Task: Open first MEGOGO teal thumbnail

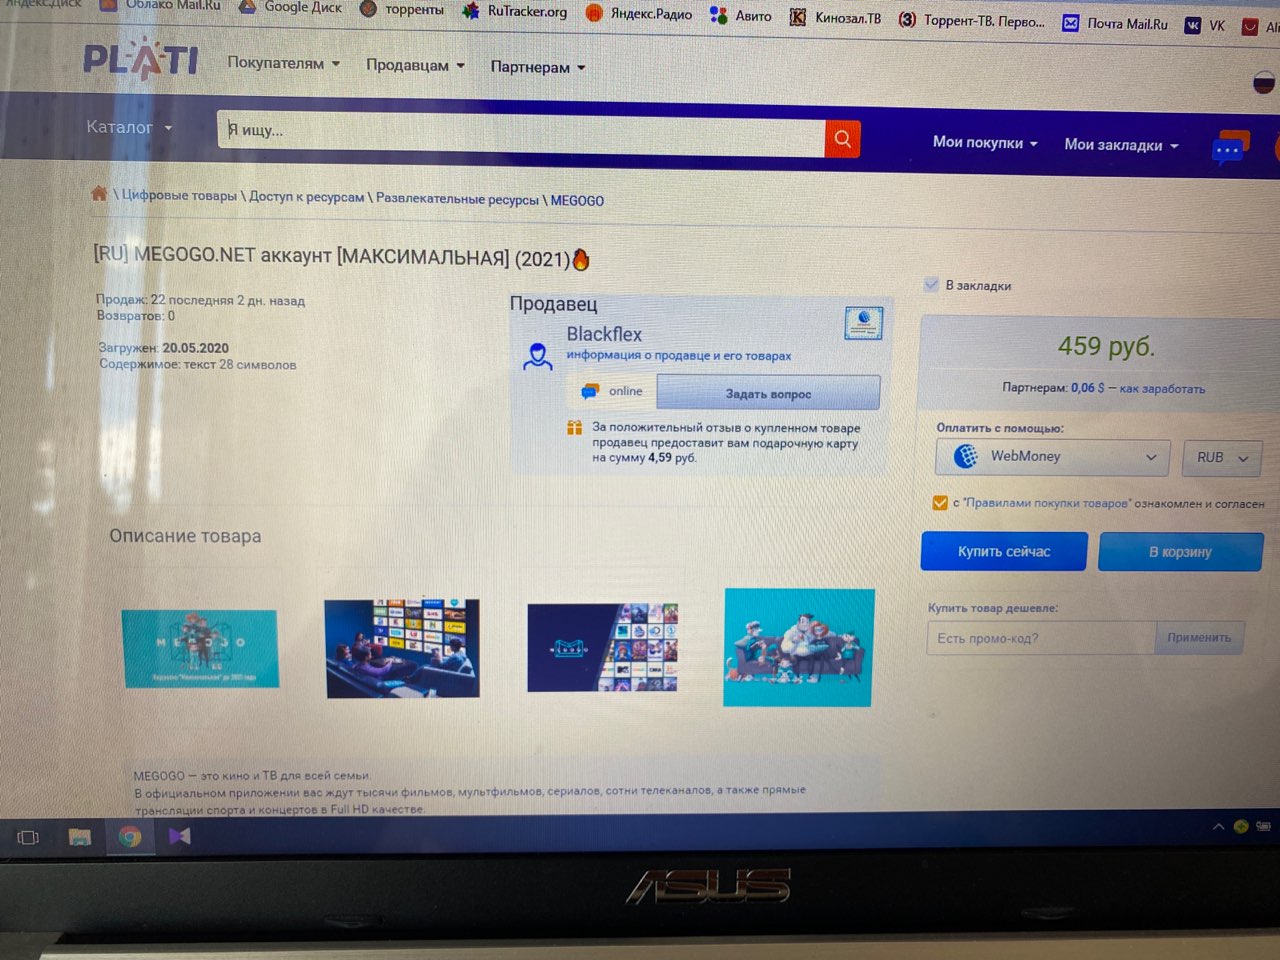Action: [x=200, y=649]
